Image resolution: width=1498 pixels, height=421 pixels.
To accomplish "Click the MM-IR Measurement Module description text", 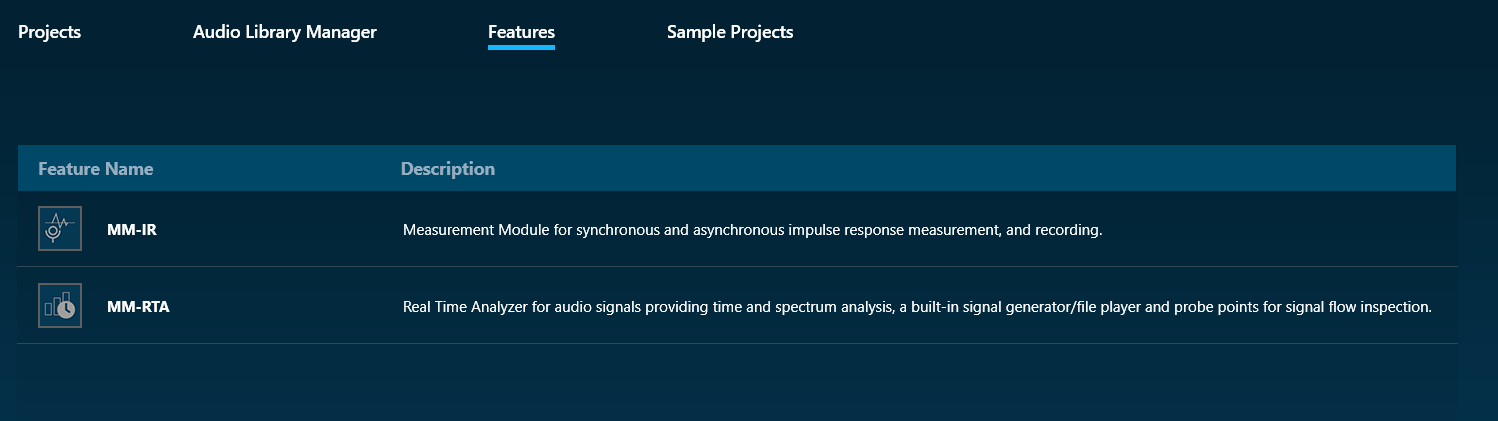I will tap(752, 230).
